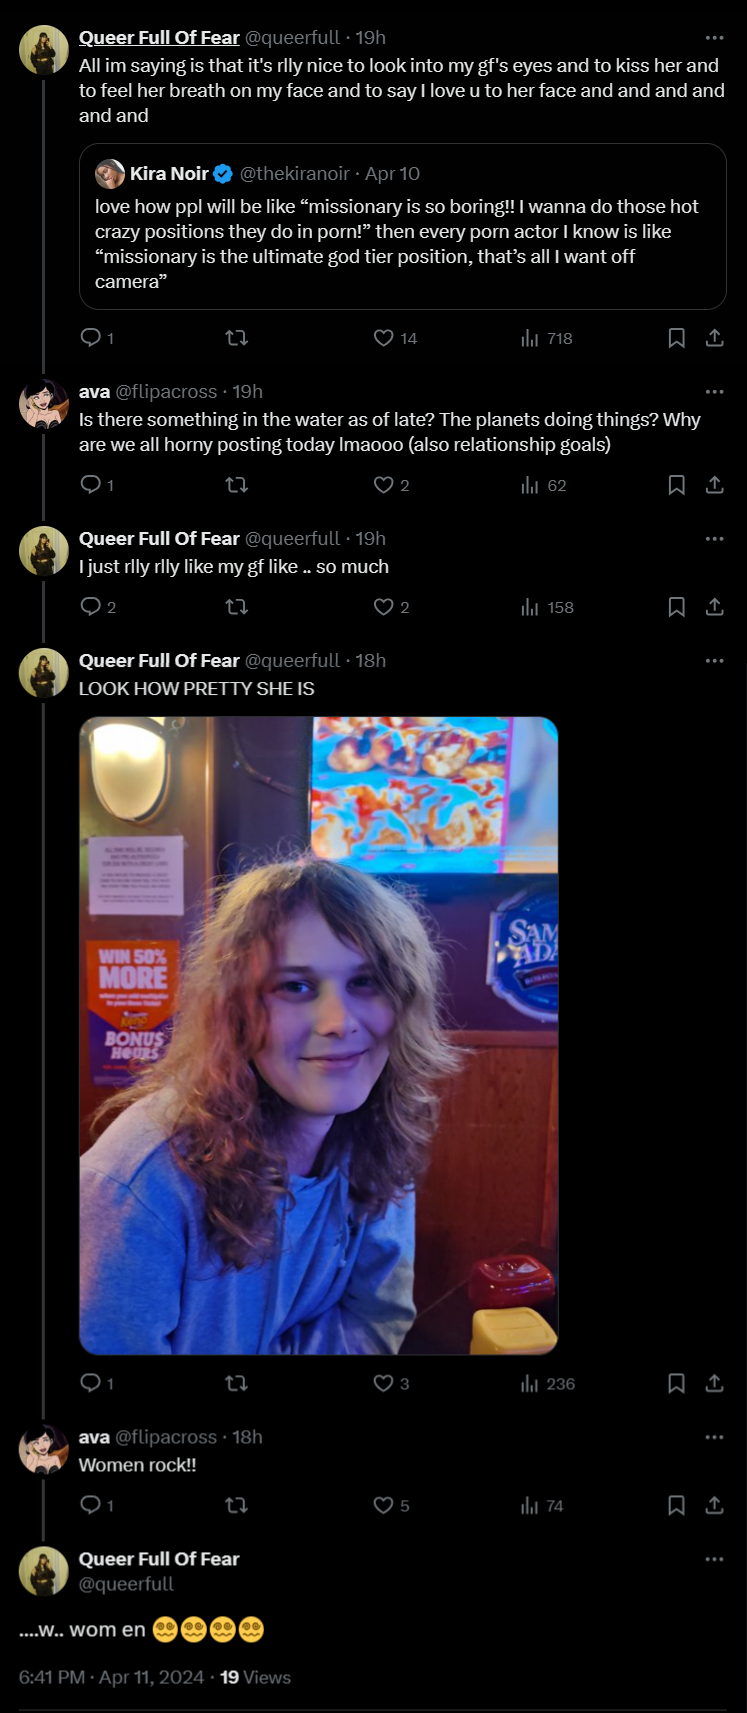747x1713 pixels.
Task: View analytics showing 718 views
Action: coord(547,338)
